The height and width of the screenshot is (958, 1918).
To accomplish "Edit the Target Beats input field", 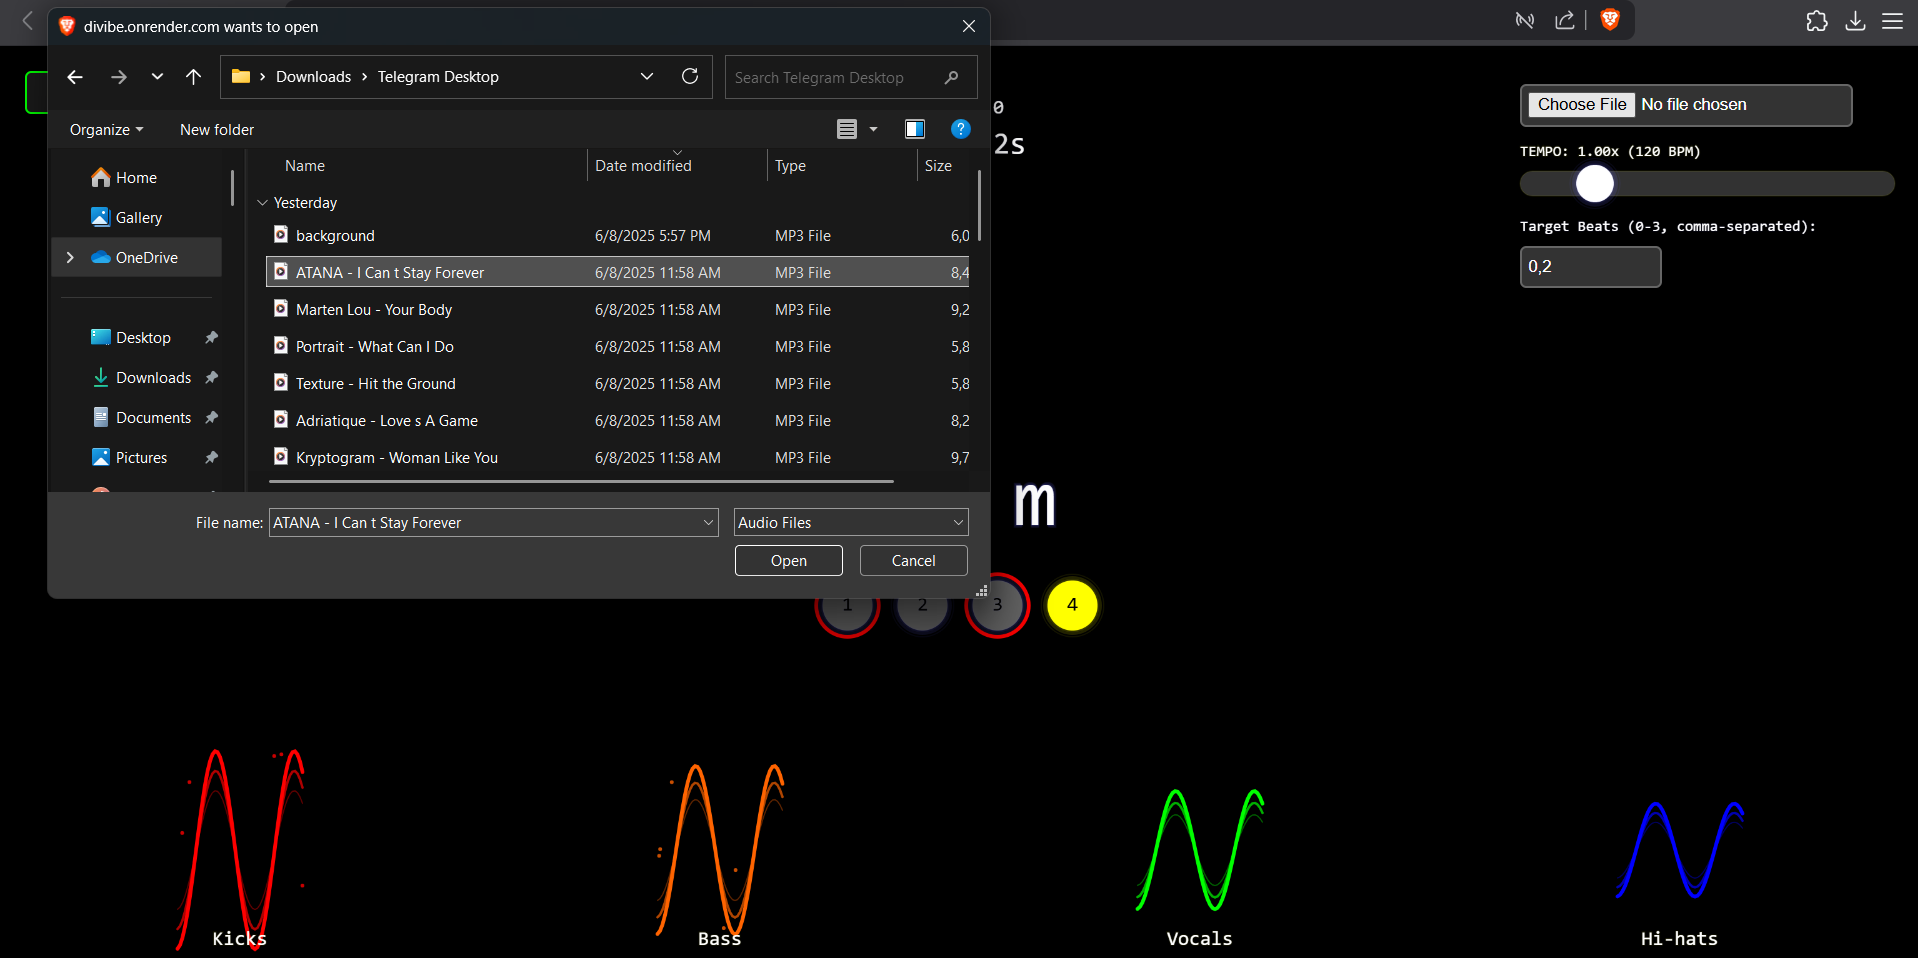I will [x=1591, y=267].
